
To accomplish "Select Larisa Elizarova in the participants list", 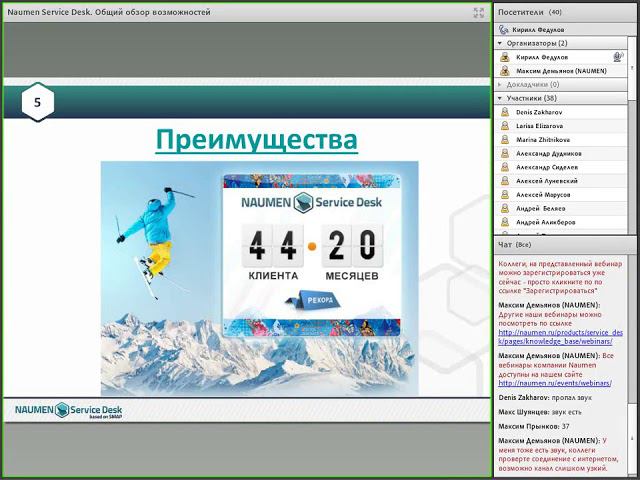I will click(539, 126).
